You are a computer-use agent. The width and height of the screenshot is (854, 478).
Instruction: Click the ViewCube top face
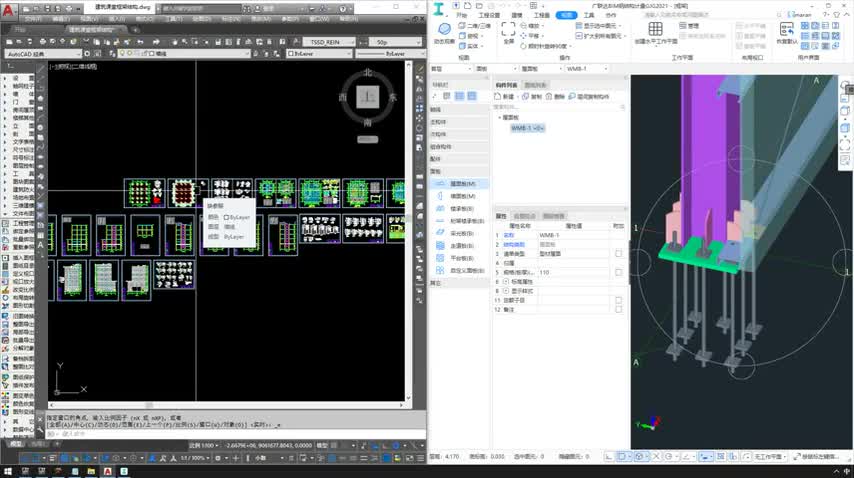coord(369,97)
